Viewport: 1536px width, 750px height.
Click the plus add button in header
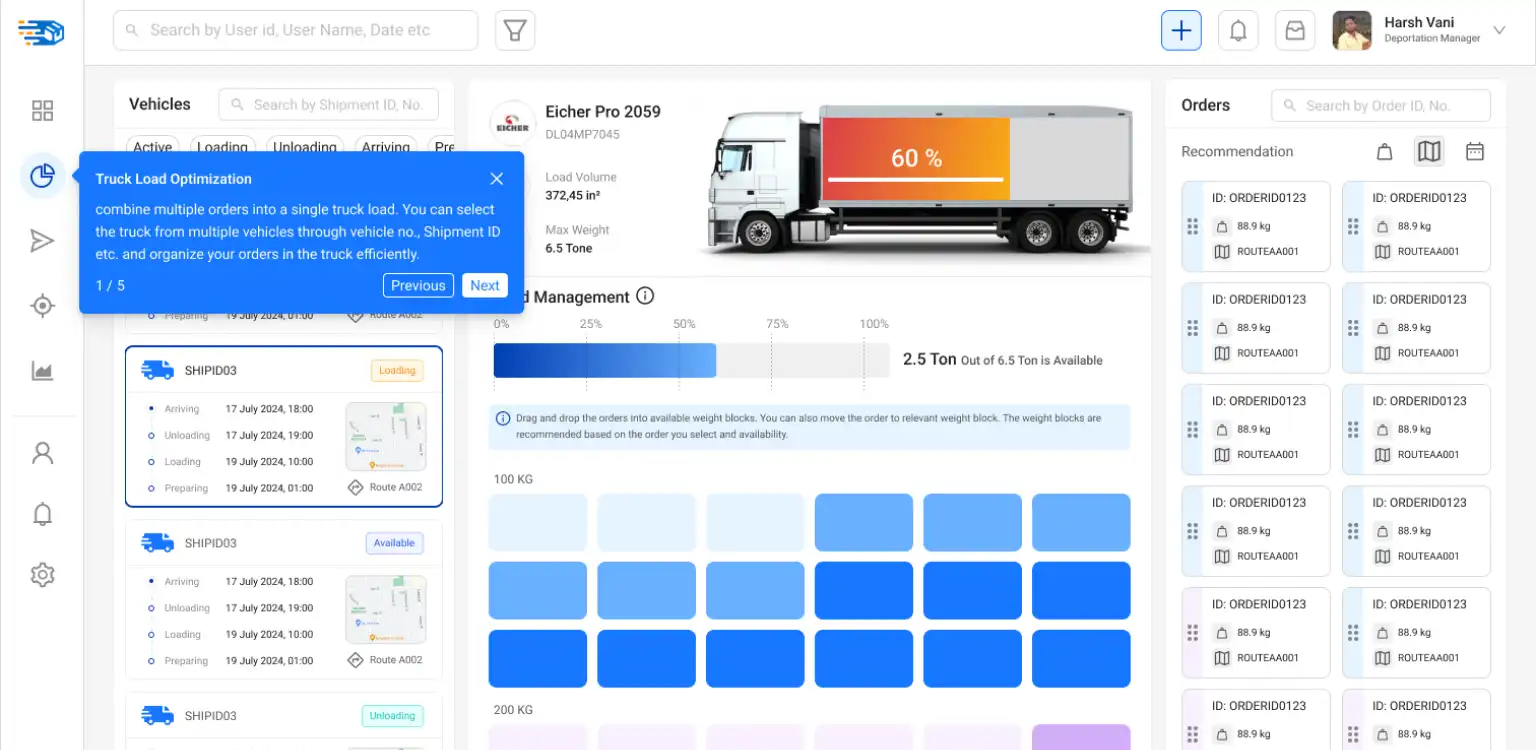[x=1181, y=30]
